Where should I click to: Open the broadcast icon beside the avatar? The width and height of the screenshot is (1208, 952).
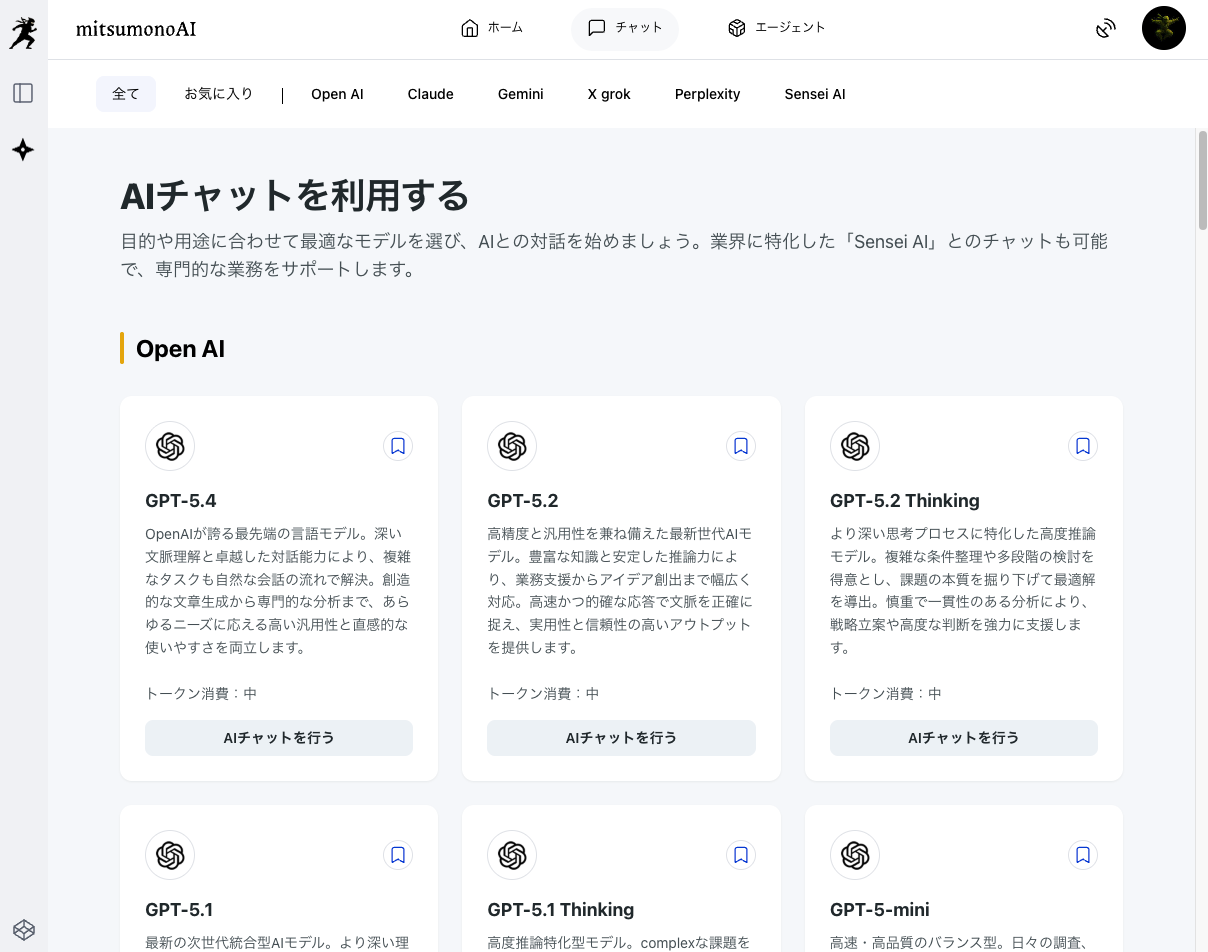[1105, 28]
